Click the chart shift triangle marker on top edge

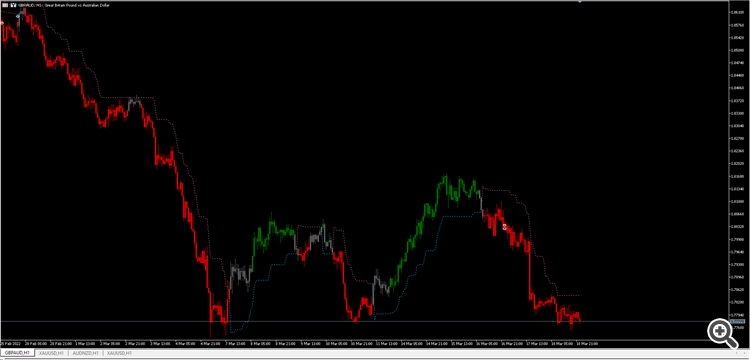coord(580,1)
